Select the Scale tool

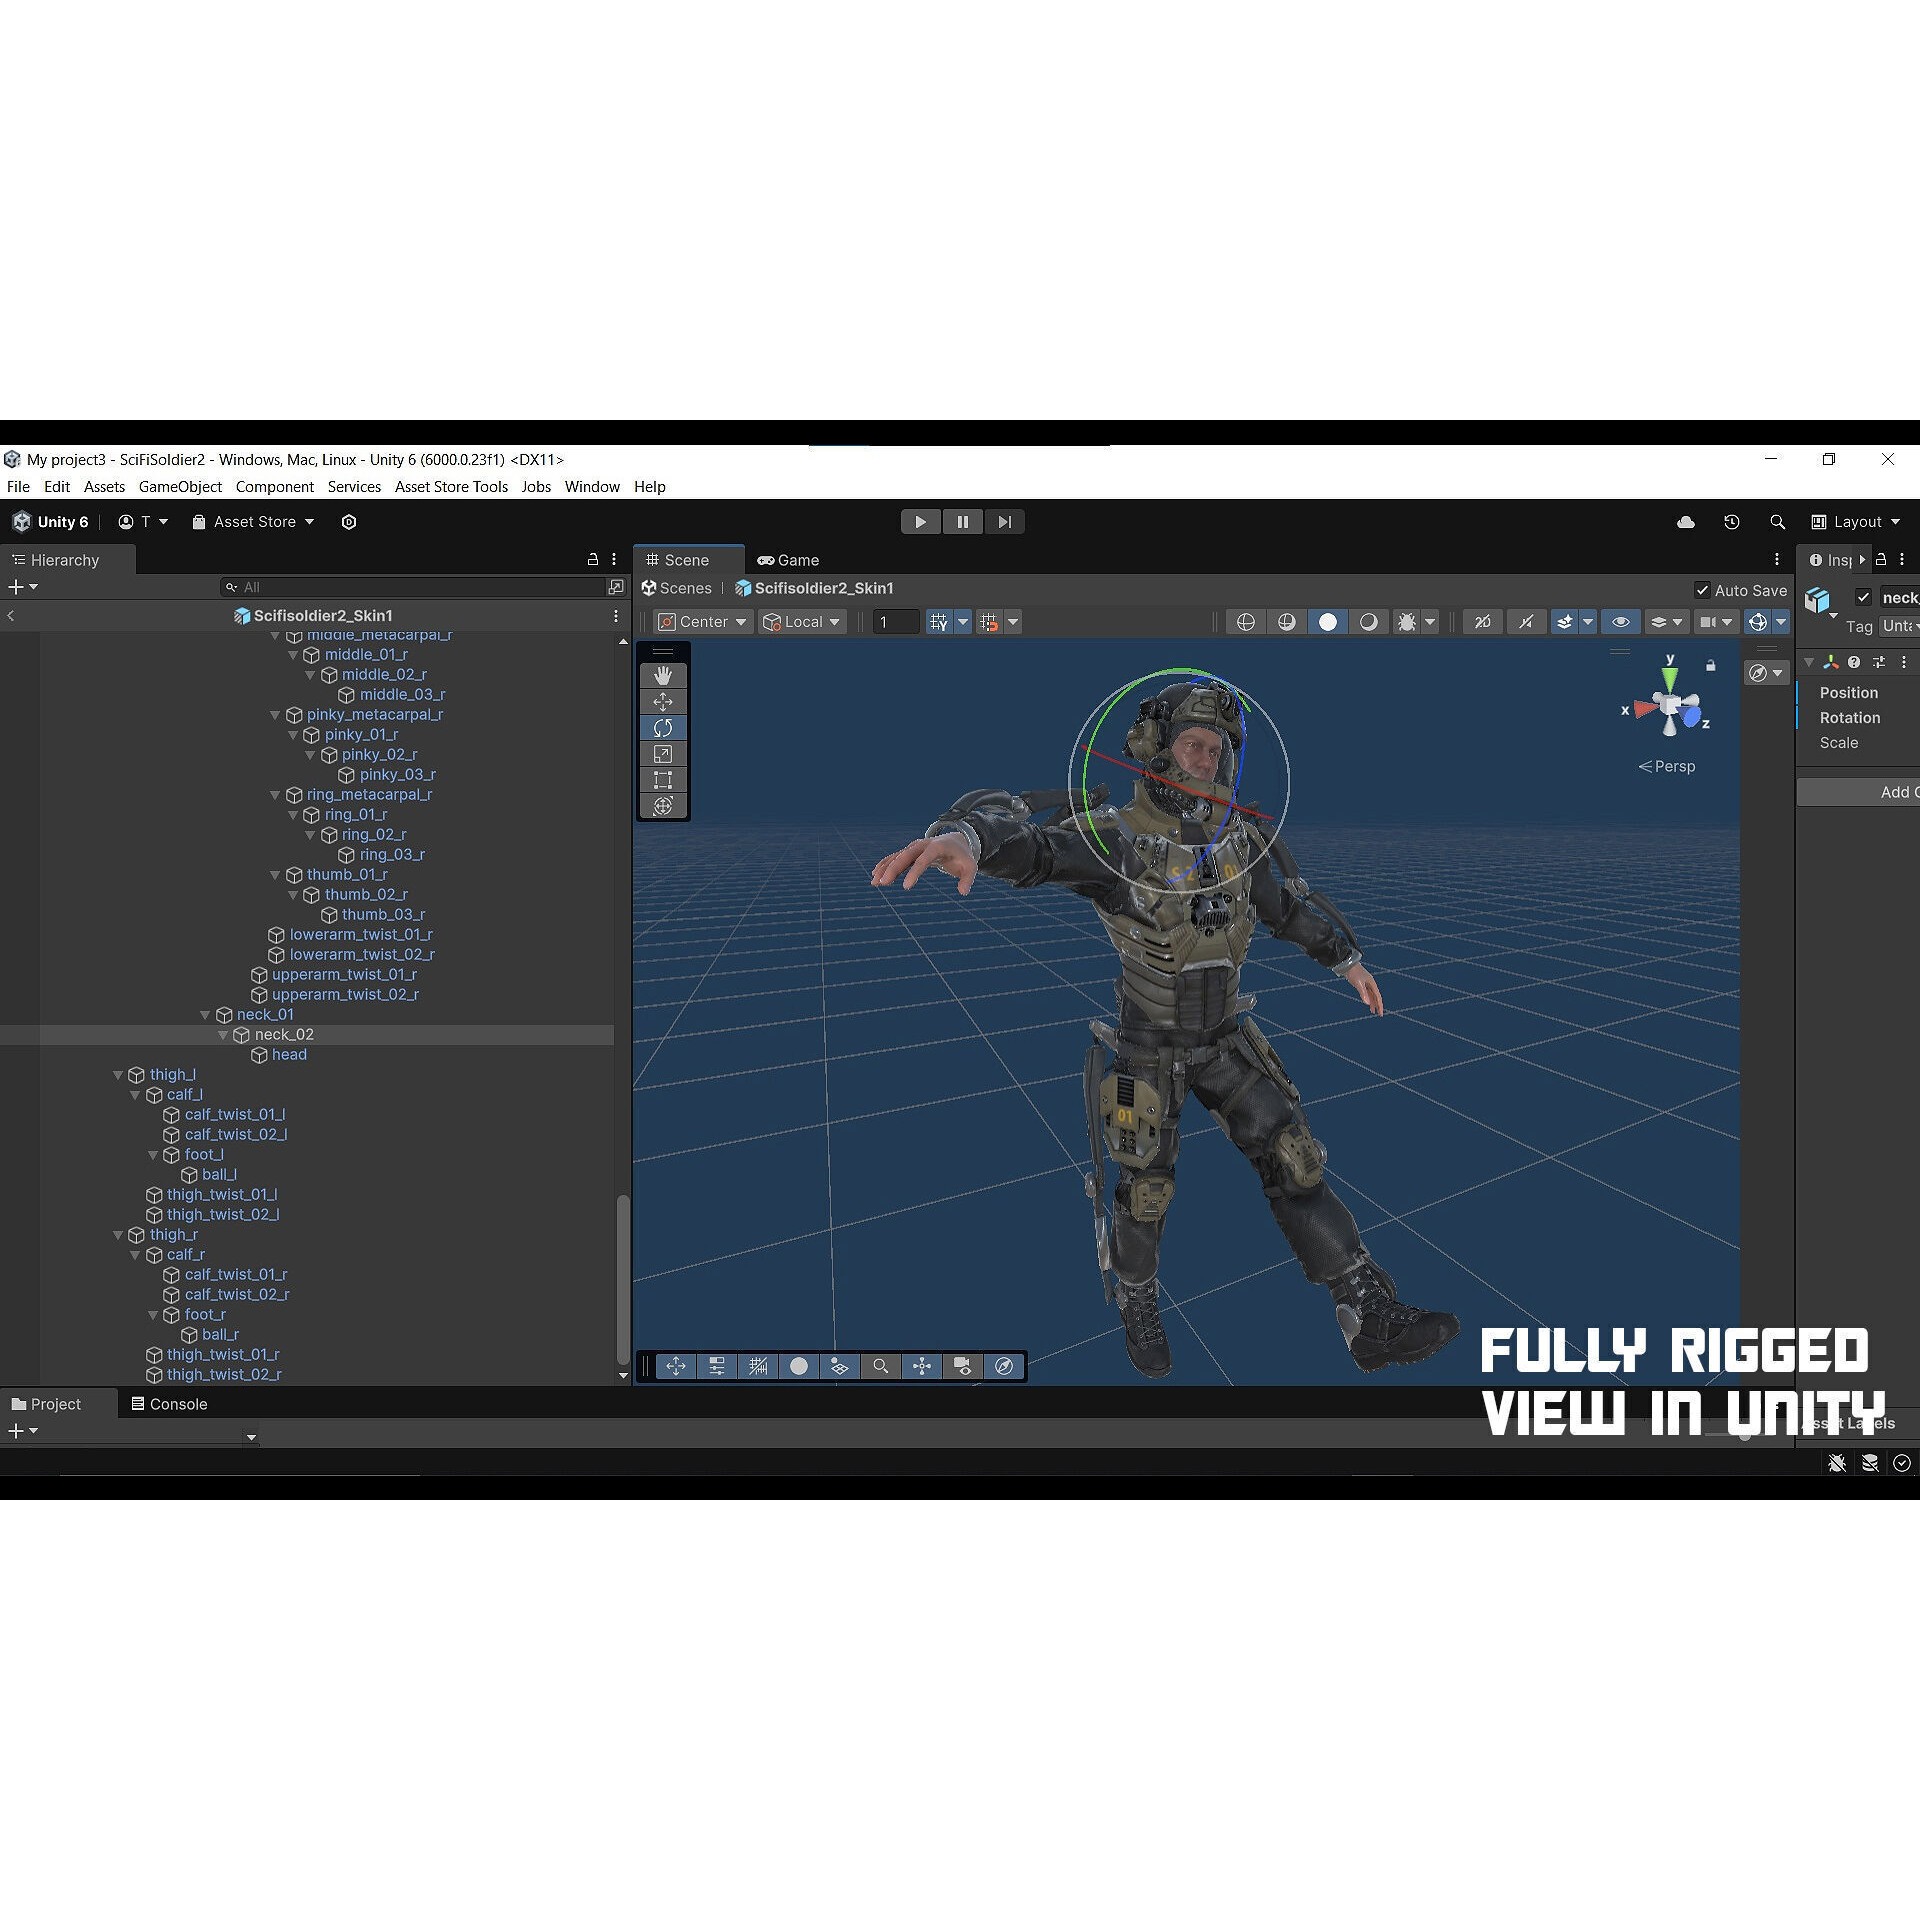(663, 754)
